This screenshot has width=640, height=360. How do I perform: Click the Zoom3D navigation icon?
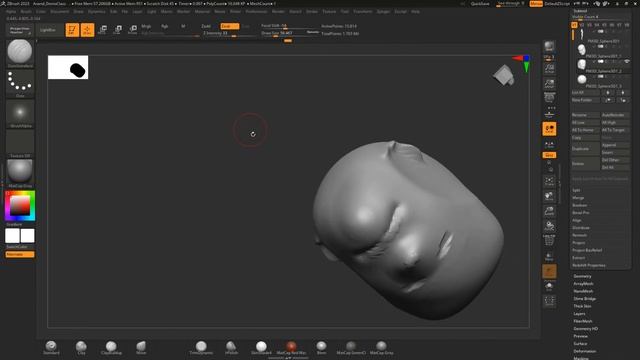[549, 211]
